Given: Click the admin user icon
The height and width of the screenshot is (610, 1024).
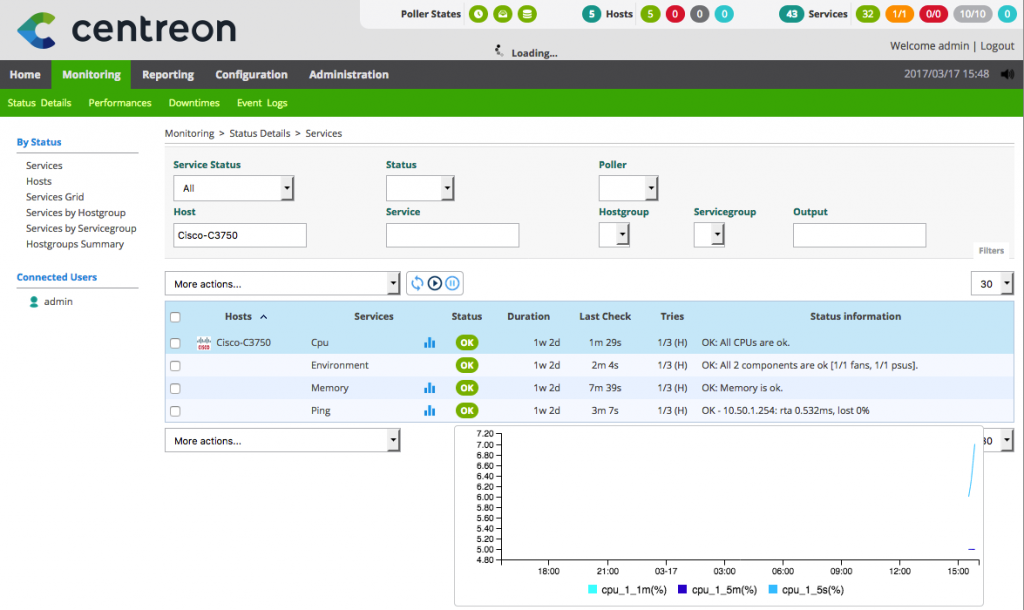Looking at the screenshot, I should coord(34,302).
